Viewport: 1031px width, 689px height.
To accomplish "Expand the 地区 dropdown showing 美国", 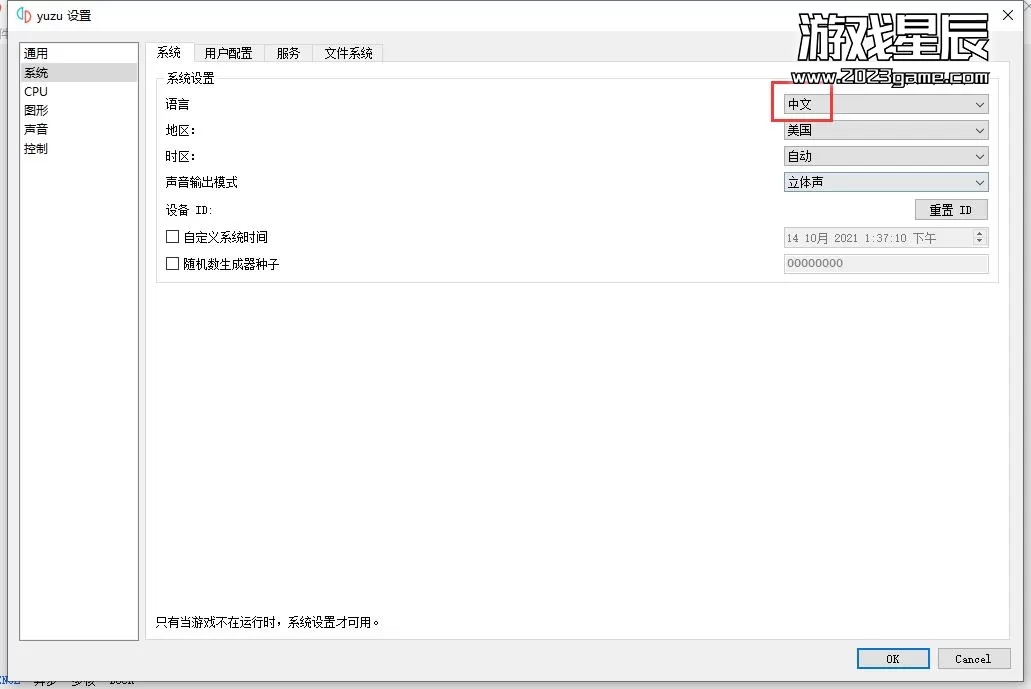I will (885, 130).
